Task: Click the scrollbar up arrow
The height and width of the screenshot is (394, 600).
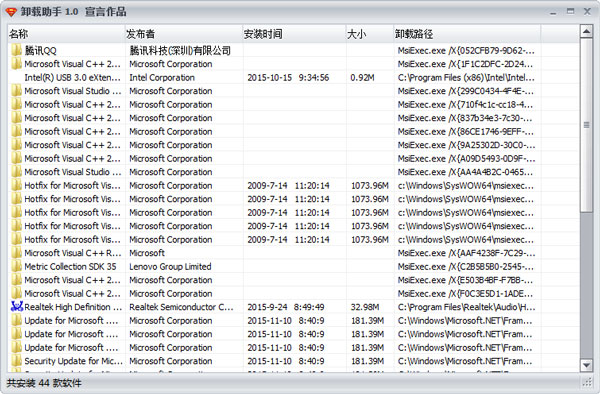Action: [x=586, y=32]
